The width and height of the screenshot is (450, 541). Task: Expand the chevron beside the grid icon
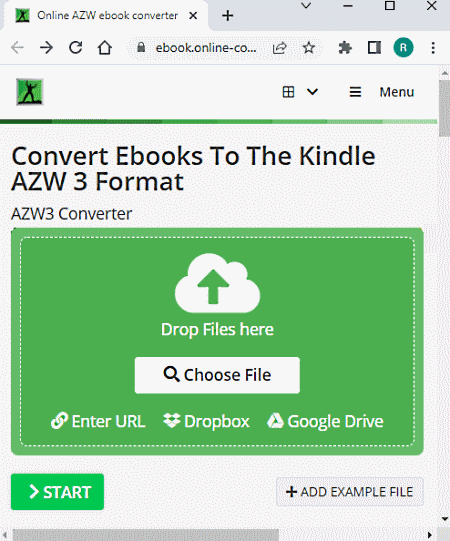click(313, 92)
